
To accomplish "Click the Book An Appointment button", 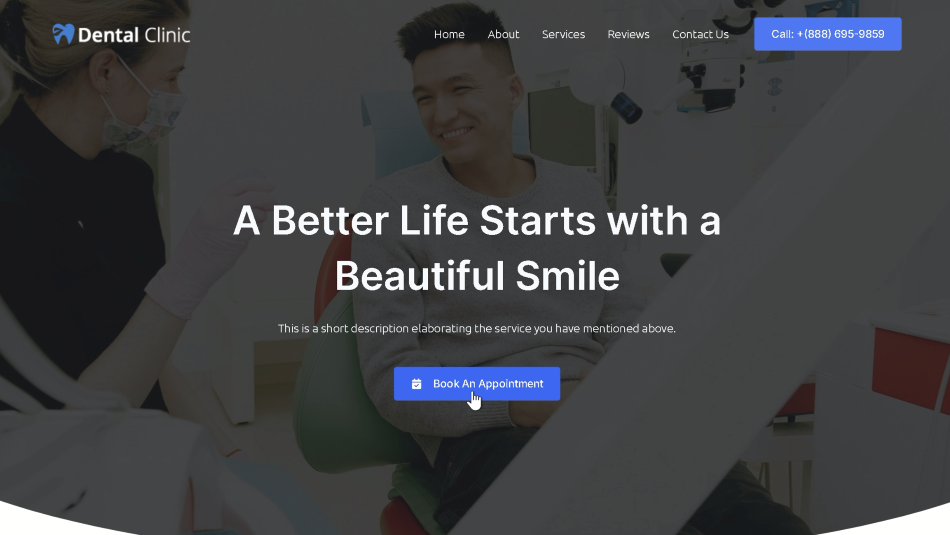I will [477, 384].
